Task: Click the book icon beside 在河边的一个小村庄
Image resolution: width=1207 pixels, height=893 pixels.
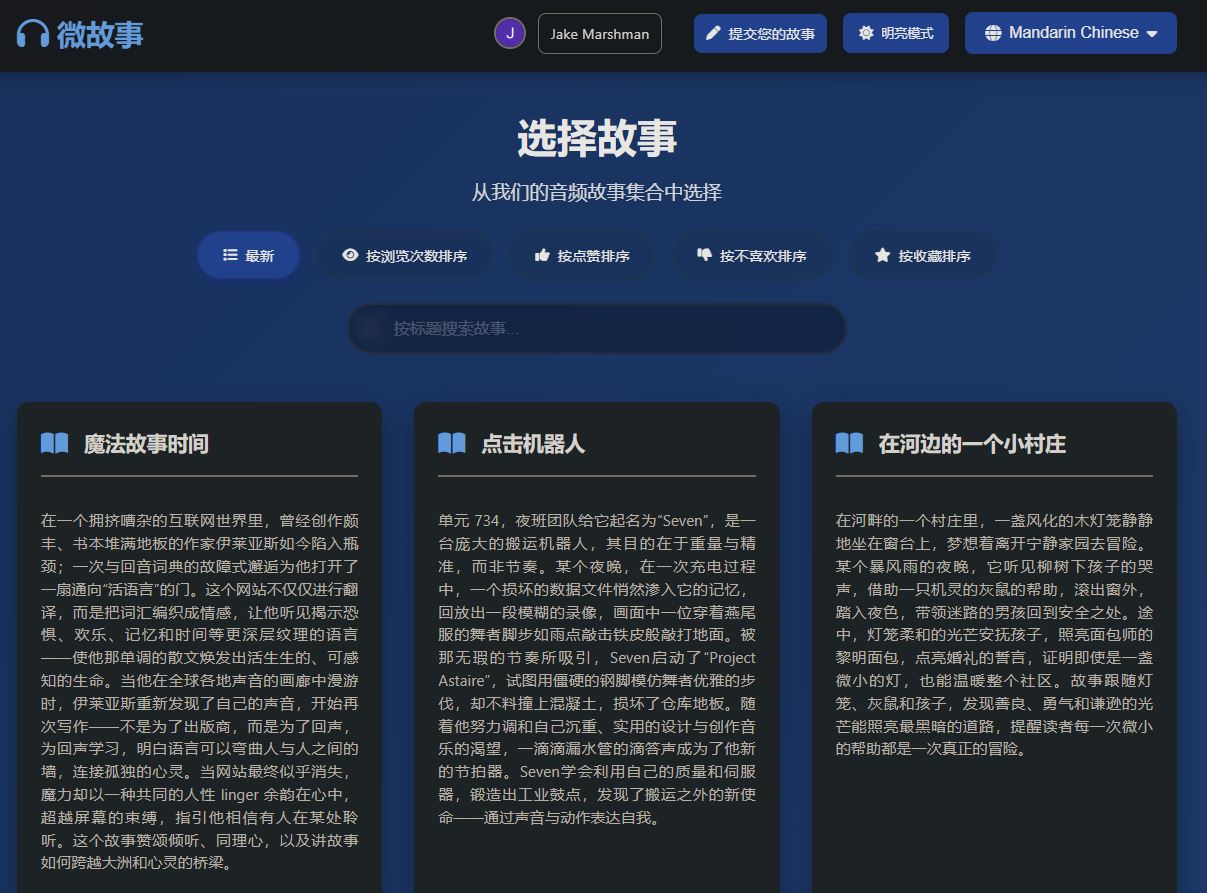Action: click(849, 443)
